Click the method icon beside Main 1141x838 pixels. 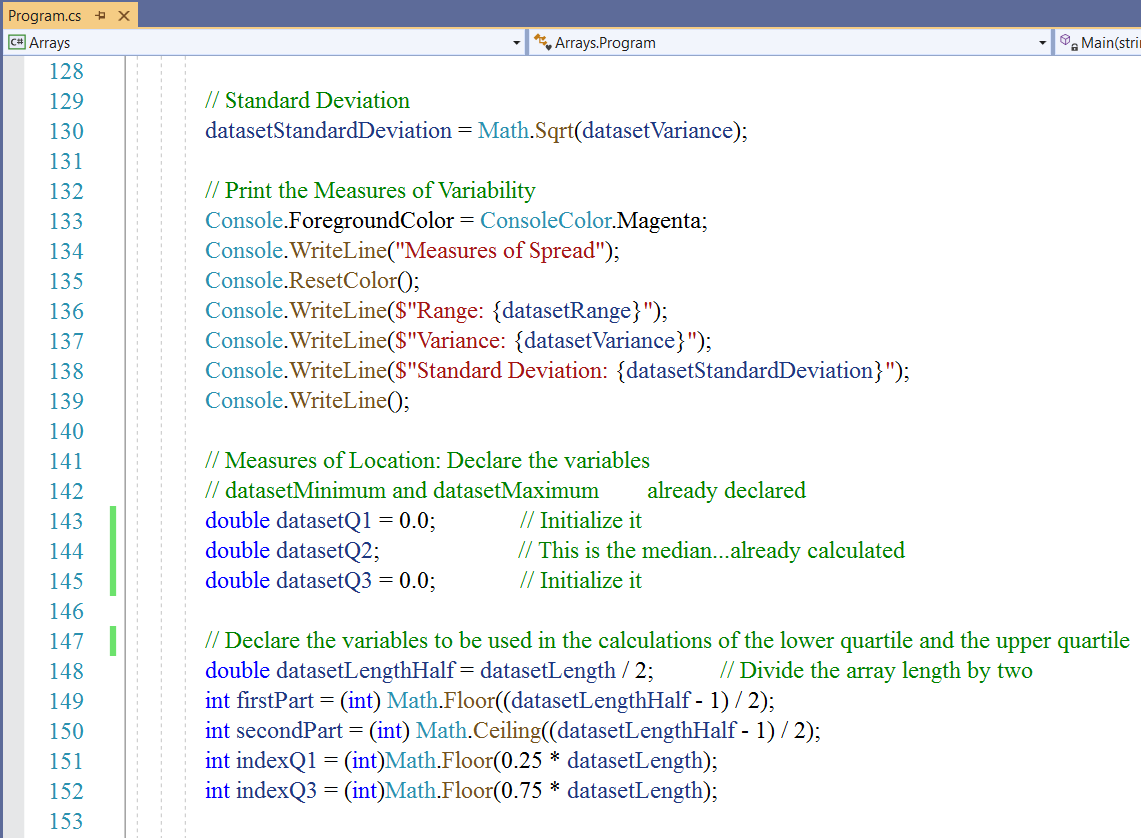(1067, 43)
